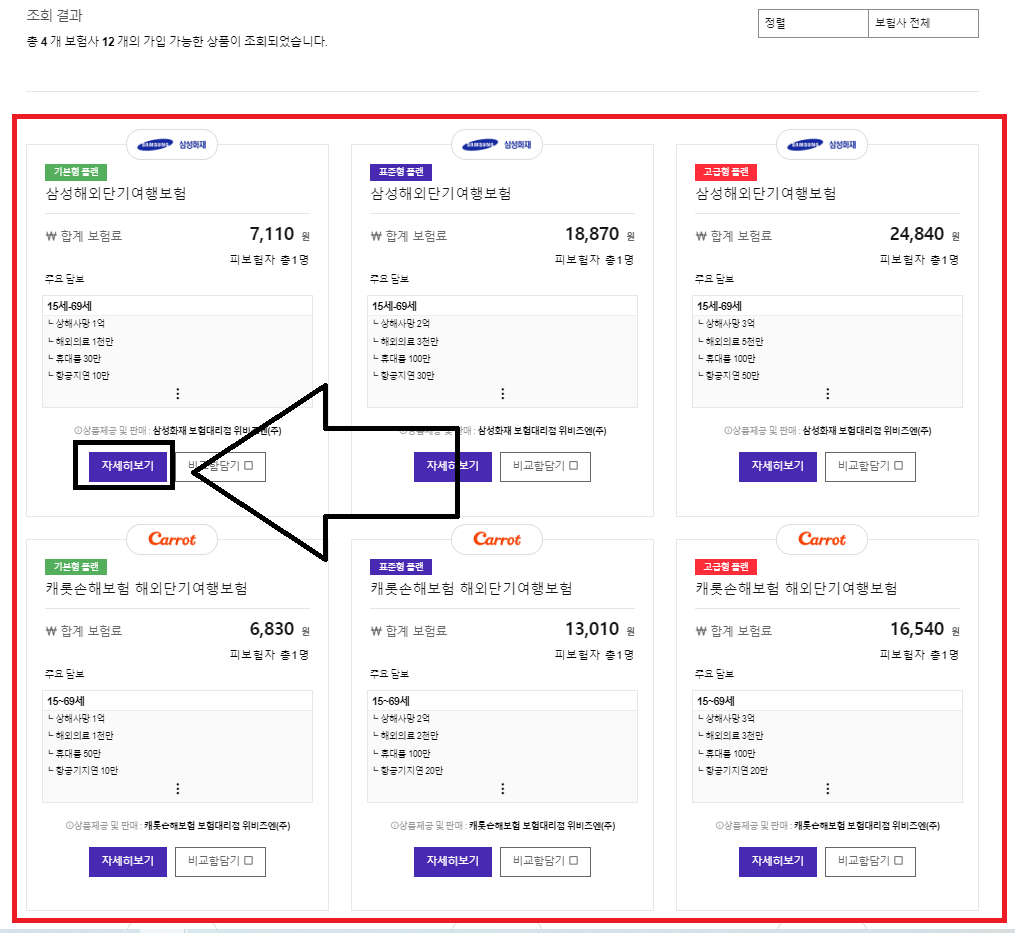Click Samsung logo on the 7,110원 card
Screen dimensions: 1015x933
coord(172,144)
